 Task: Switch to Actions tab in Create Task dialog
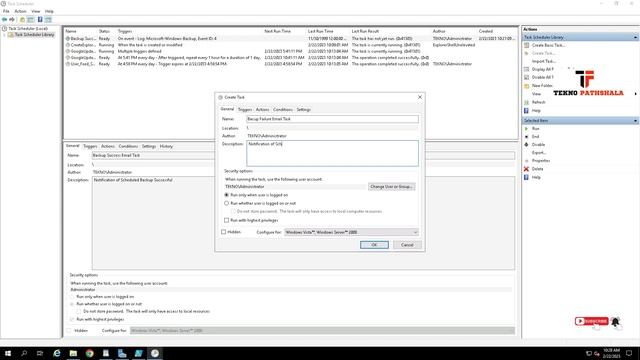pyautogui.click(x=262, y=109)
